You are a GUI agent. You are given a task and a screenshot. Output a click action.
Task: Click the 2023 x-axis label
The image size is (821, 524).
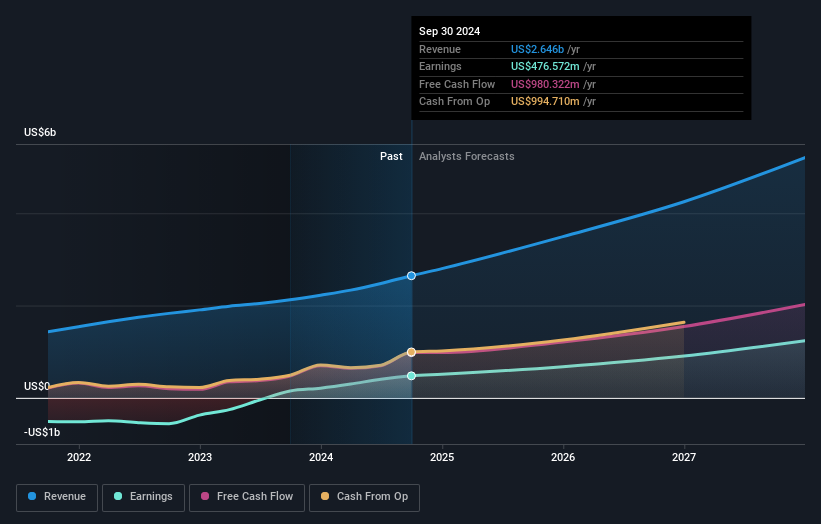[x=200, y=458]
